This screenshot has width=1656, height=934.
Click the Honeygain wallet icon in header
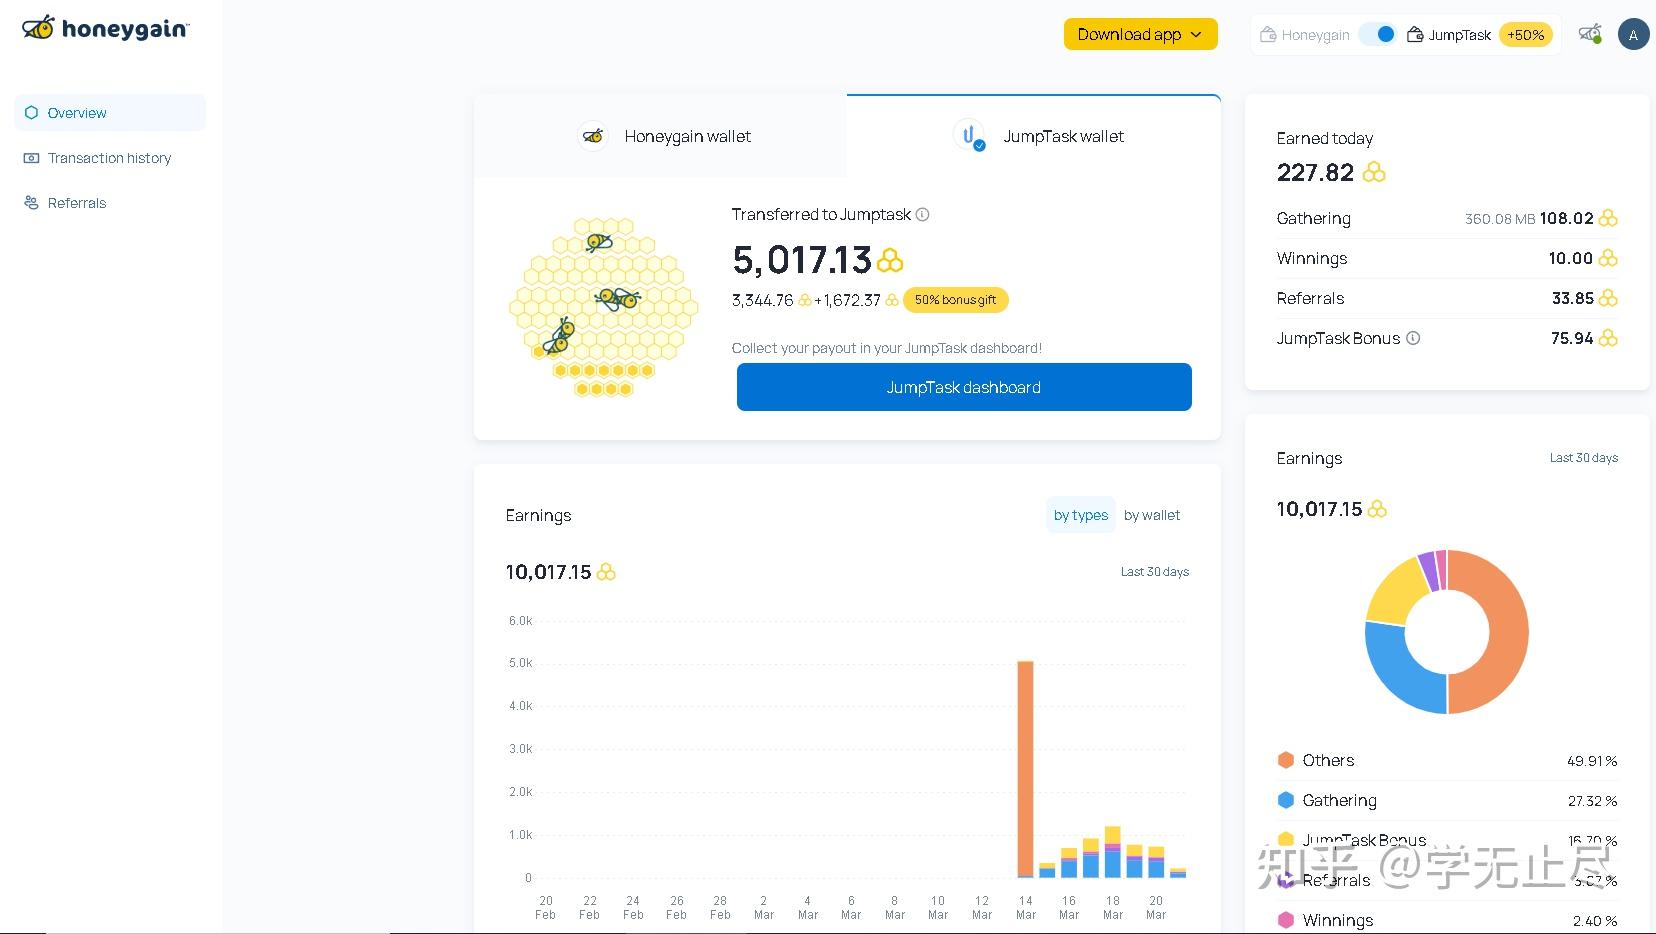(x=1267, y=34)
